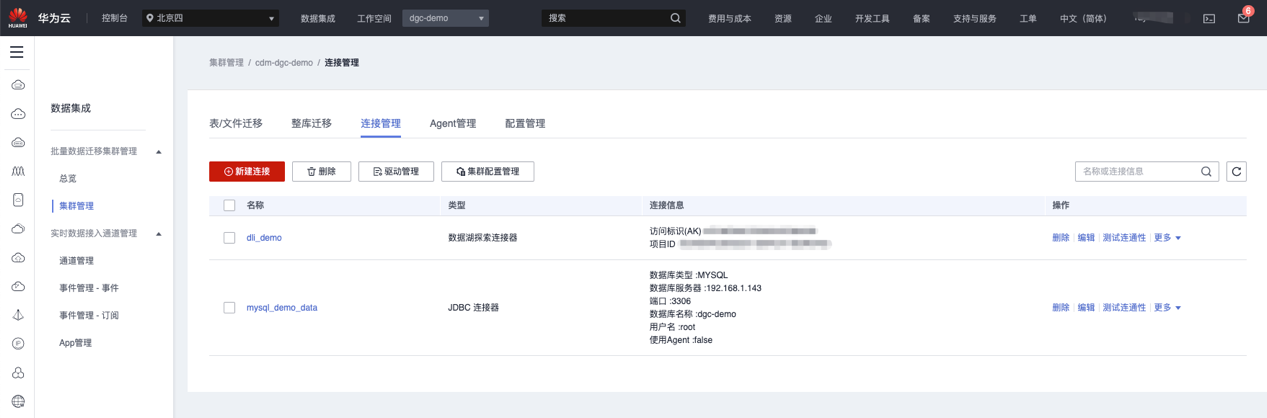
Task: Click the Huawei Cloud logo icon
Action: click(x=17, y=17)
